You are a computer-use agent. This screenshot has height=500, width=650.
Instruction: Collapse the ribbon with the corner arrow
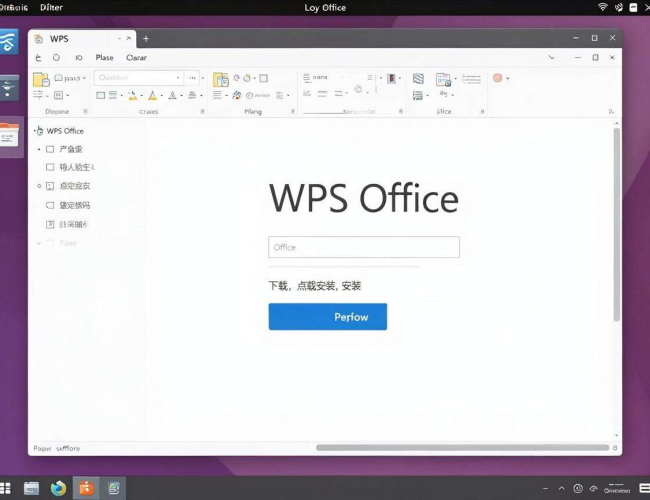pyautogui.click(x=611, y=112)
